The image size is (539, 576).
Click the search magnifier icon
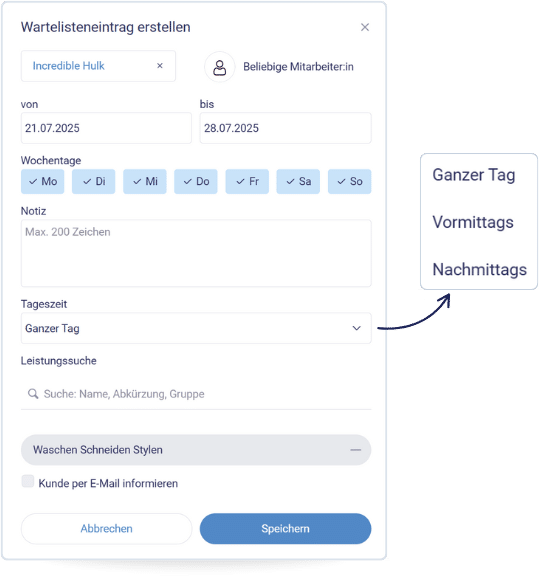coord(33,394)
